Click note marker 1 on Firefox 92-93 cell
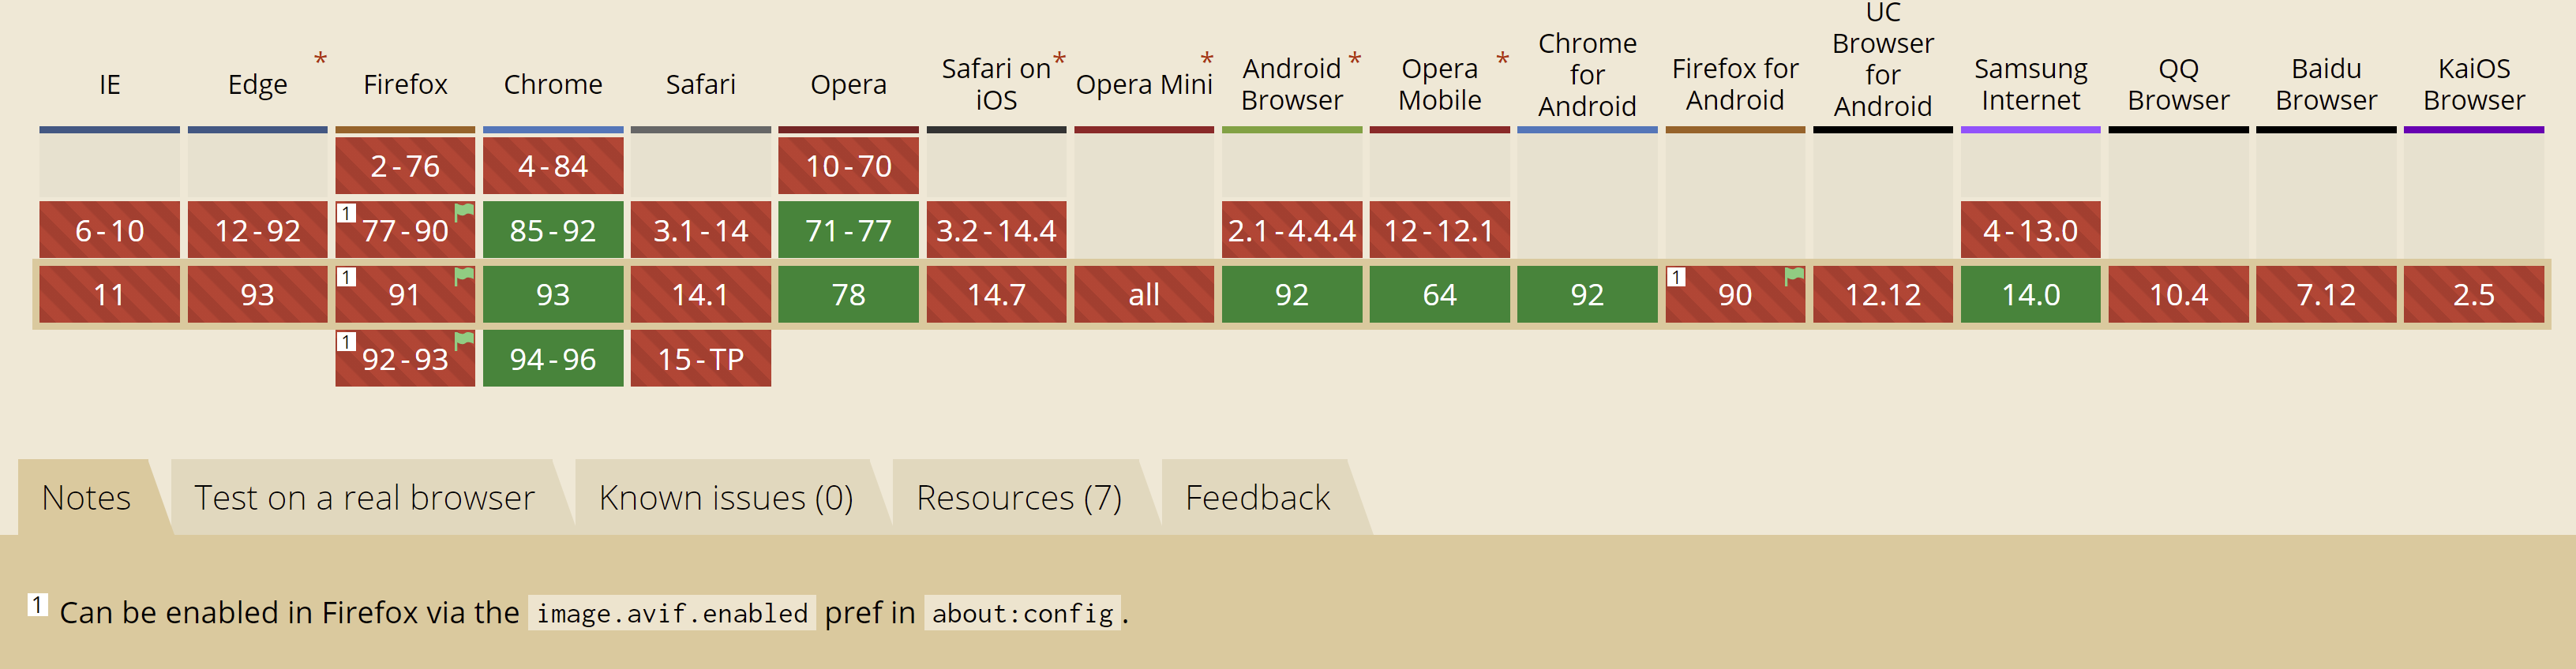2576x669 pixels. [x=346, y=342]
